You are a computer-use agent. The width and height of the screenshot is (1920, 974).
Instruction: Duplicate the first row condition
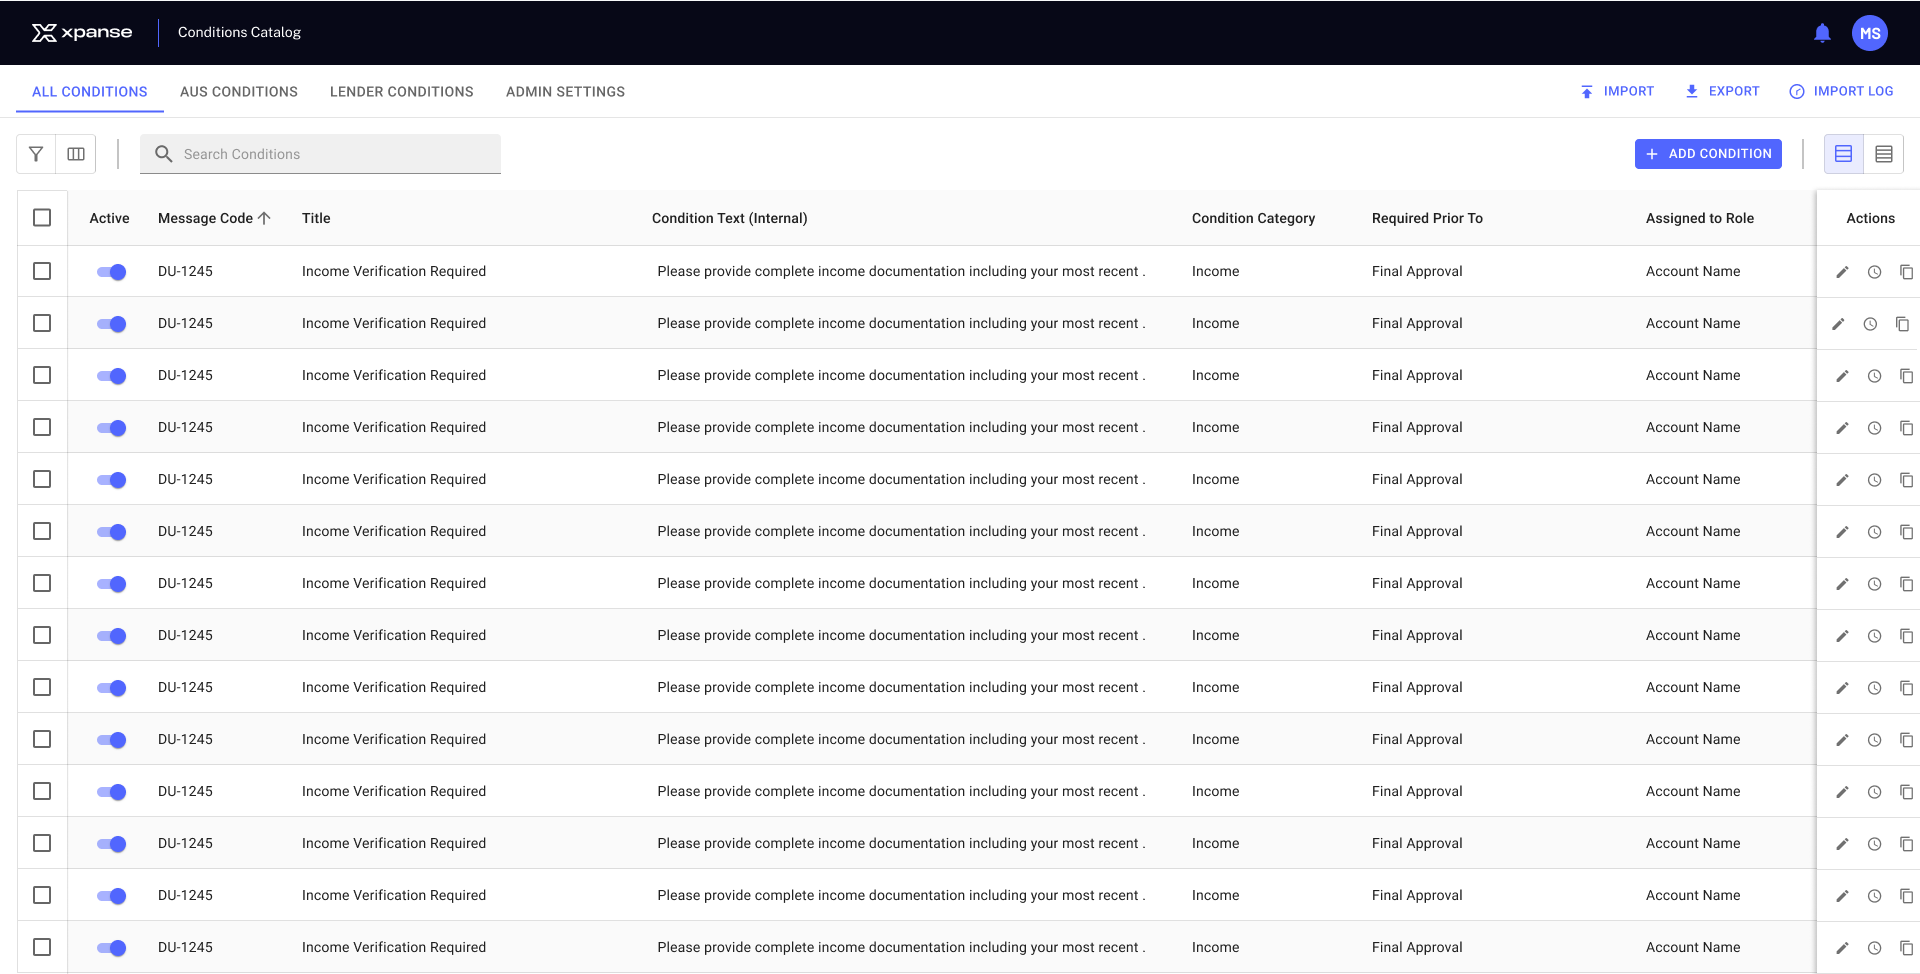pyautogui.click(x=1906, y=272)
